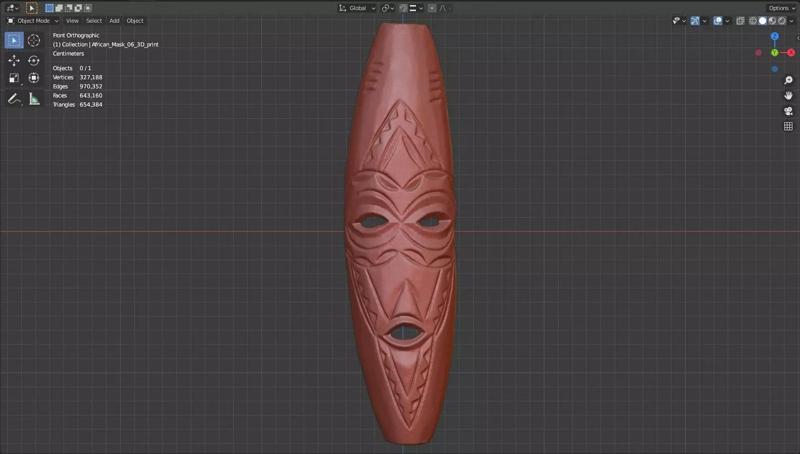
Task: Click the green Y axis gizmo handle
Action: click(x=774, y=53)
